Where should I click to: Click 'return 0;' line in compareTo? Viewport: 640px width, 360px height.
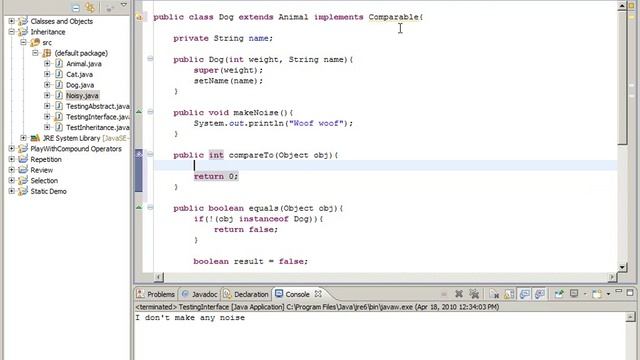(216, 176)
